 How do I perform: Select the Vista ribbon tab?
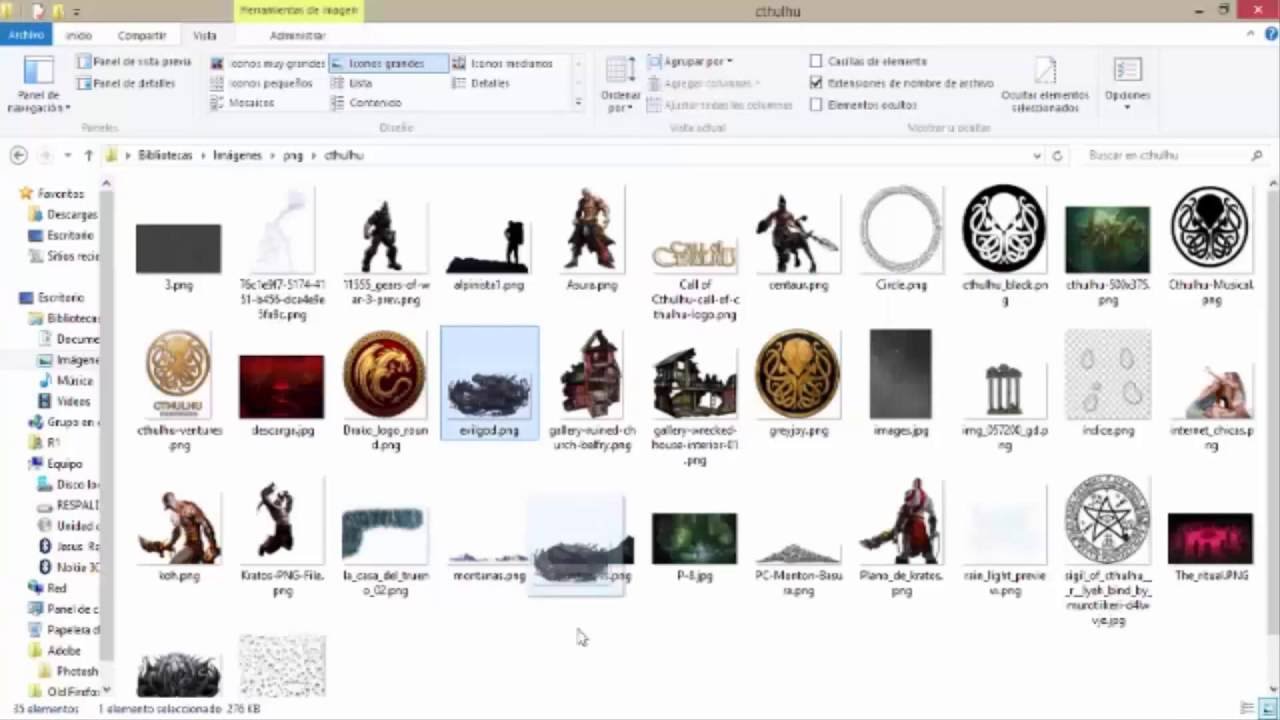(205, 35)
